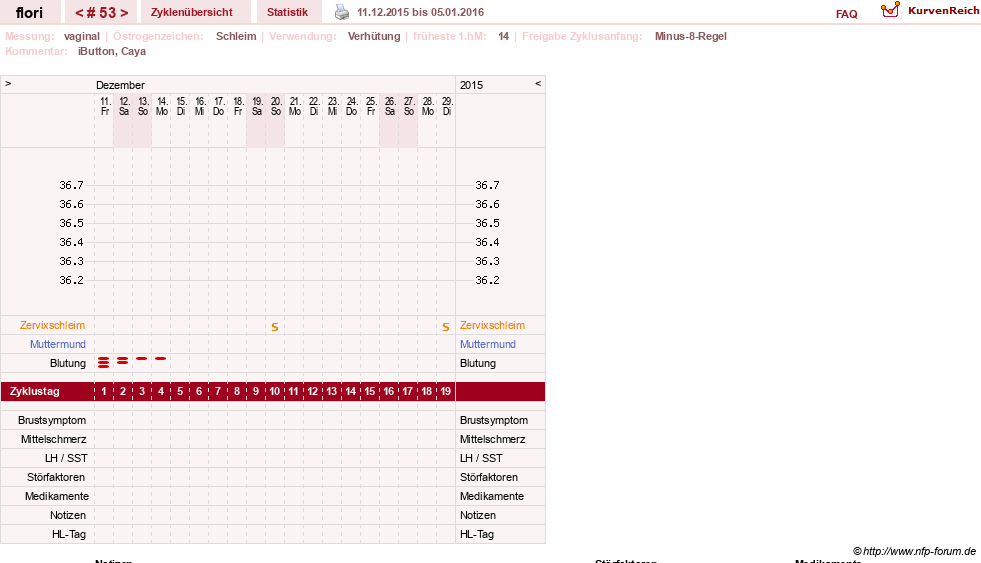This screenshot has width=981, height=563.
Task: Click the left Zervixschleim row label
Action: pos(53,325)
